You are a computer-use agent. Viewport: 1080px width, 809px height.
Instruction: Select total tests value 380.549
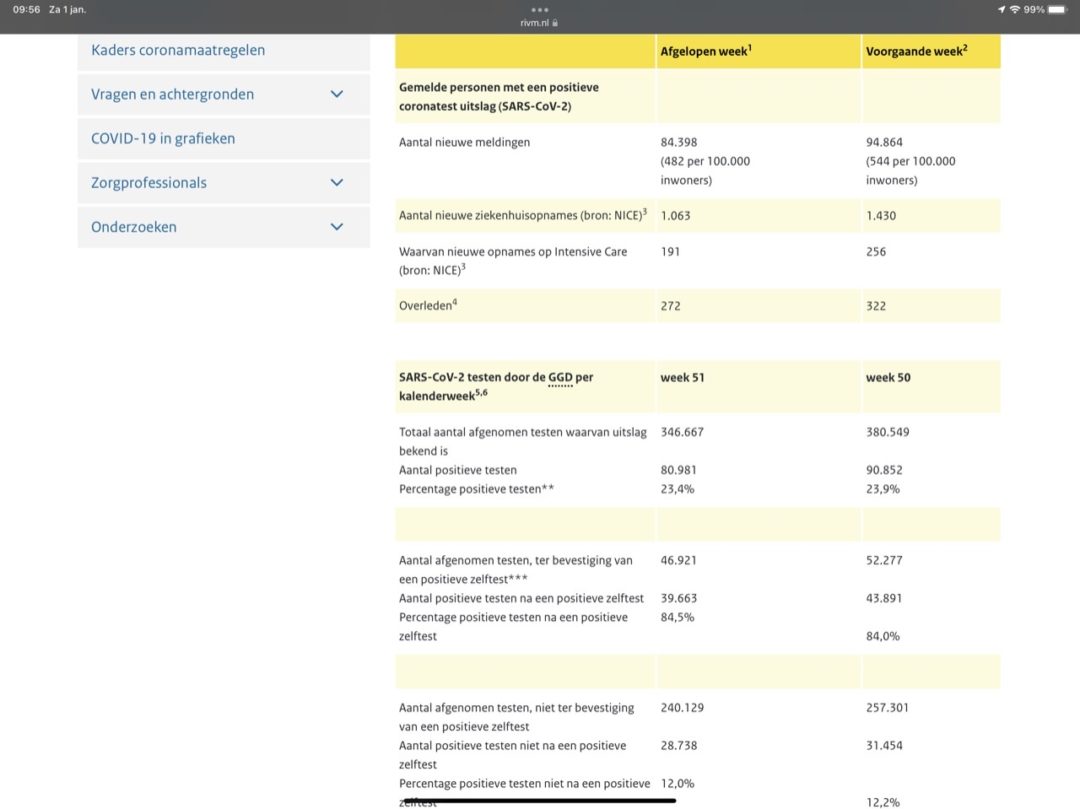888,432
